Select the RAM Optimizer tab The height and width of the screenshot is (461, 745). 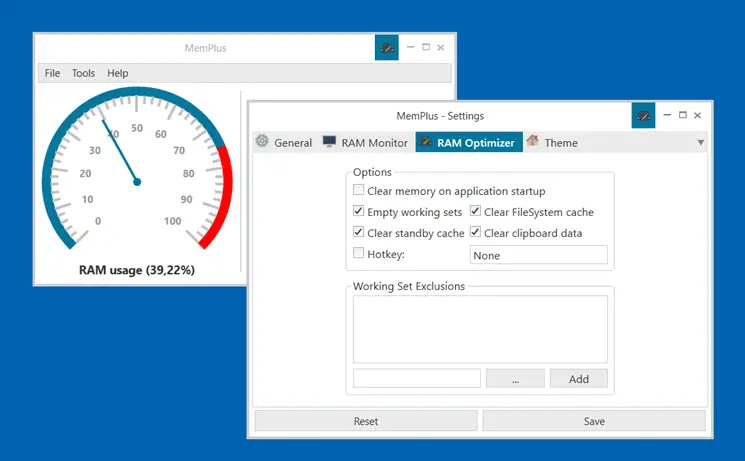click(469, 142)
